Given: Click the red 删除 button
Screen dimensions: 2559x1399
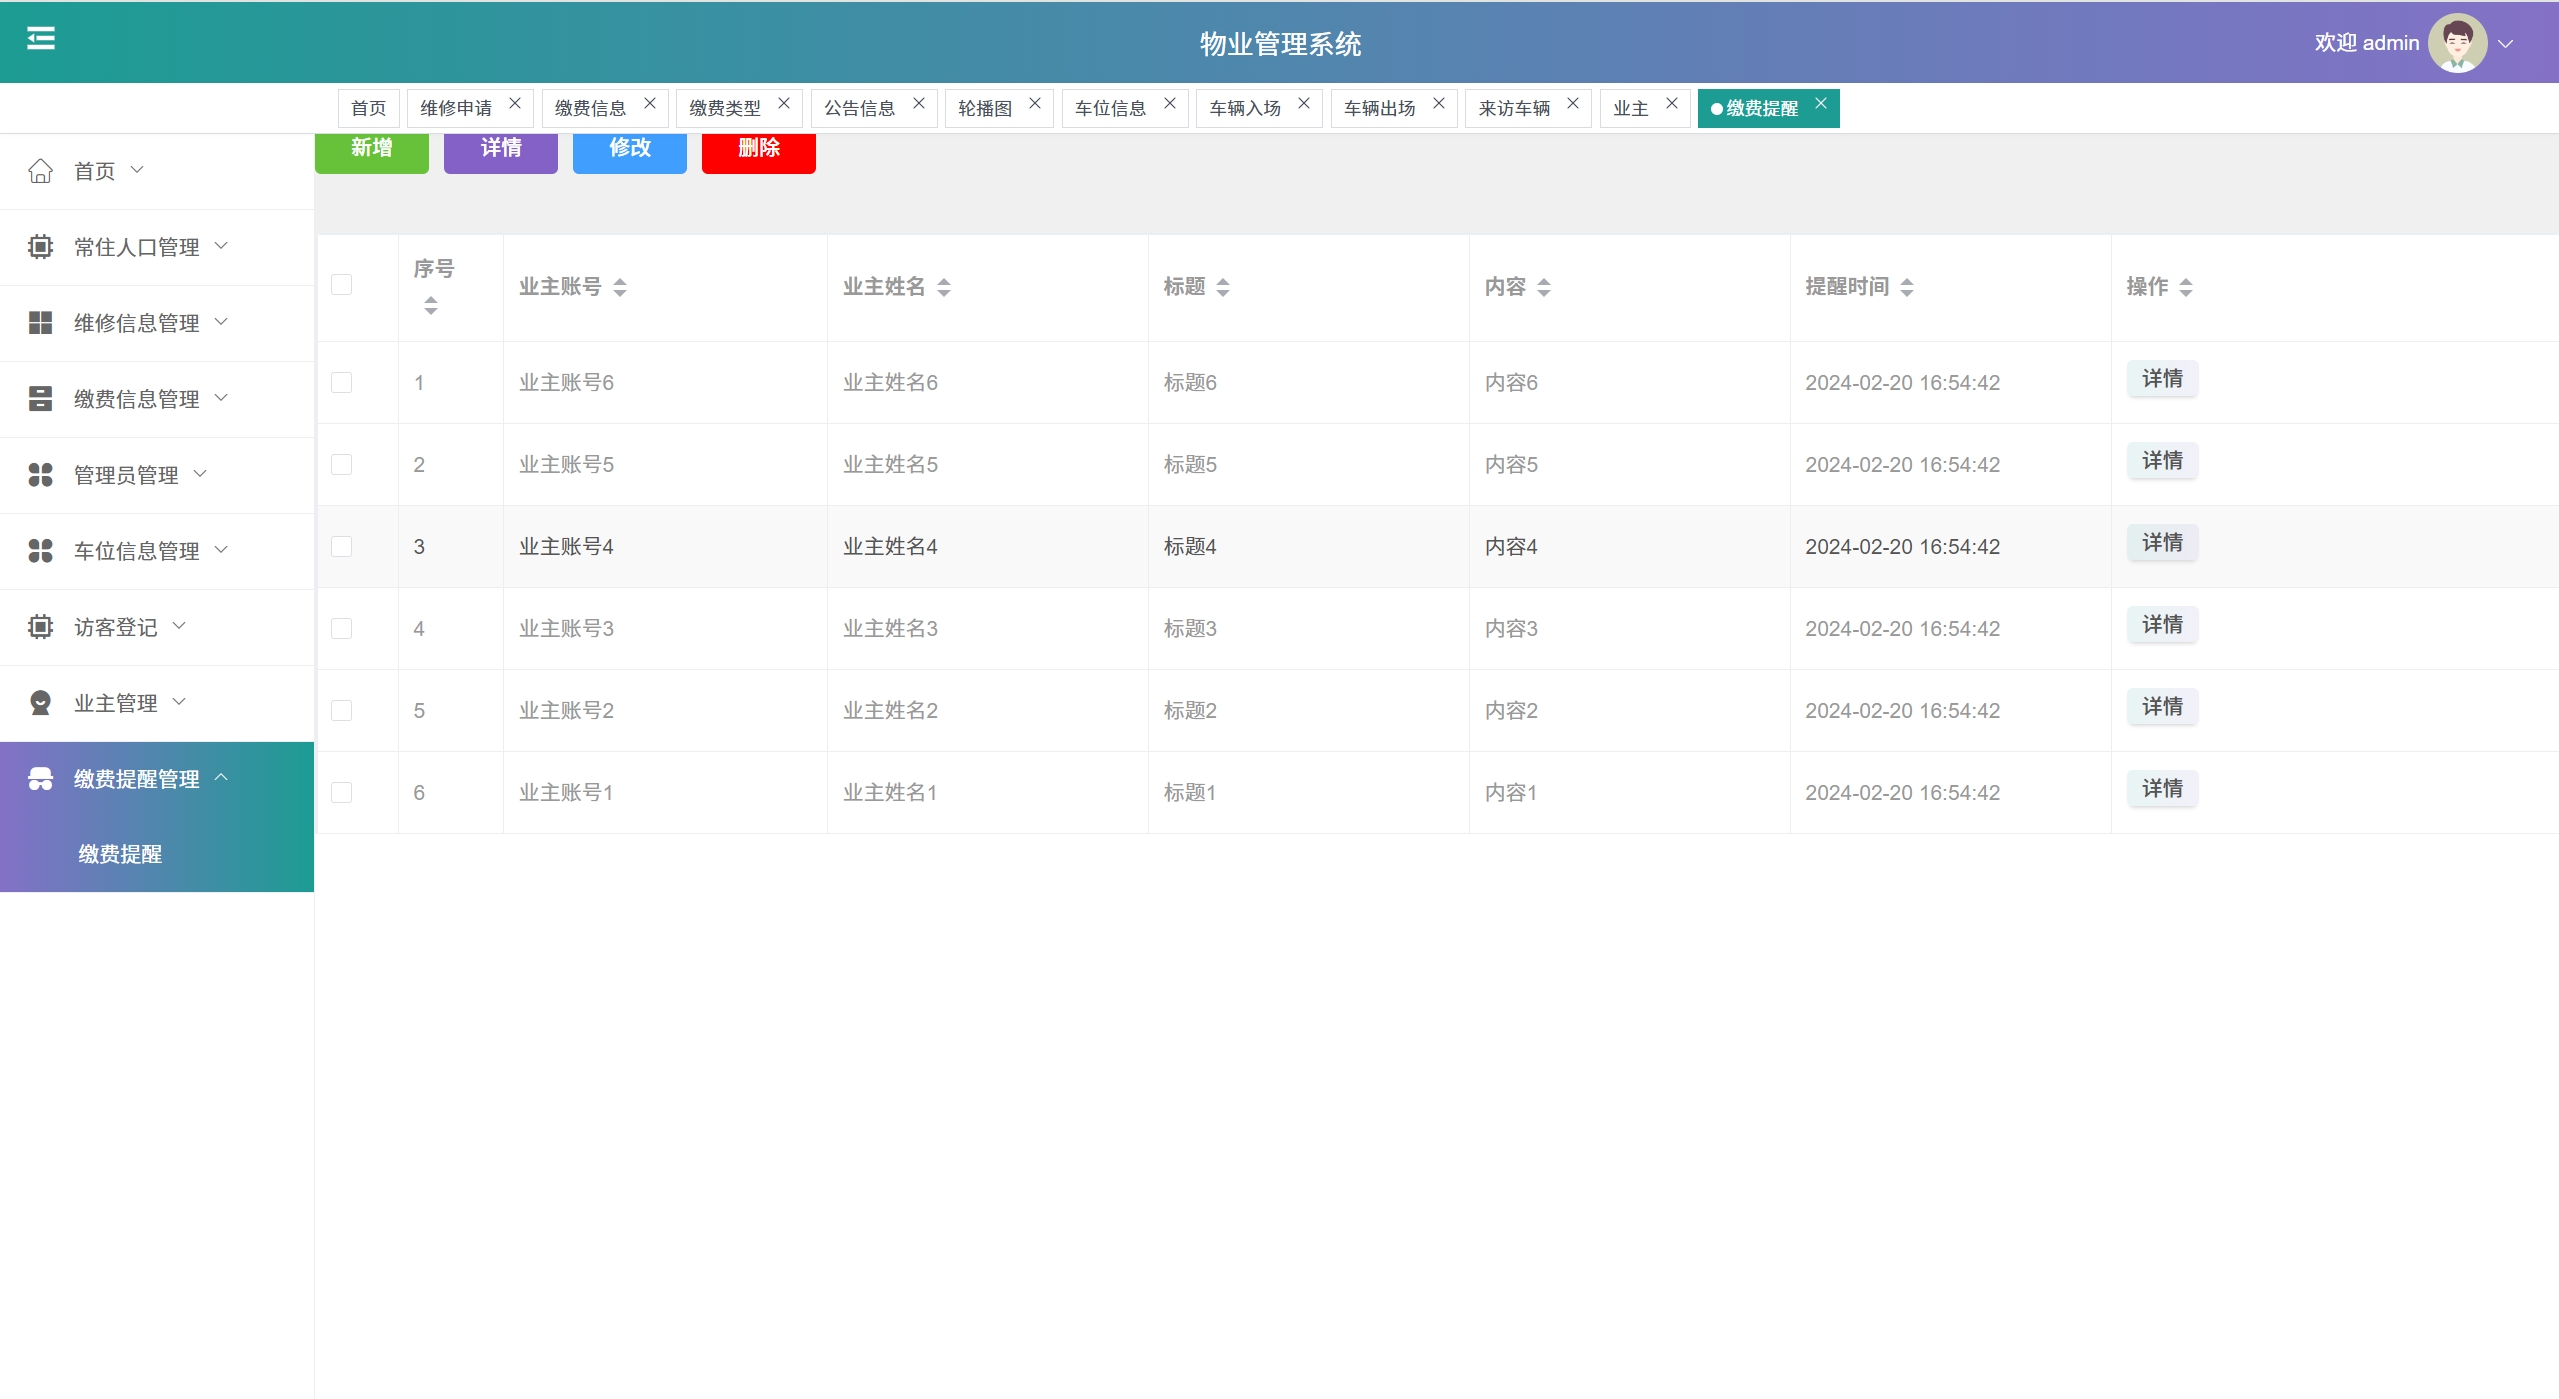Looking at the screenshot, I should click(758, 150).
